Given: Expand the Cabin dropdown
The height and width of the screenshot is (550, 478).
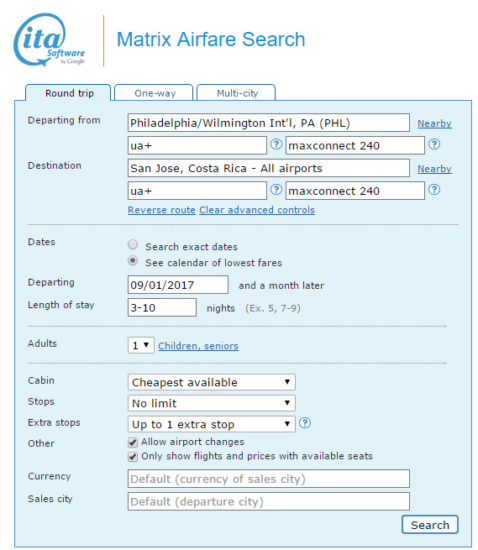Looking at the screenshot, I should (211, 382).
